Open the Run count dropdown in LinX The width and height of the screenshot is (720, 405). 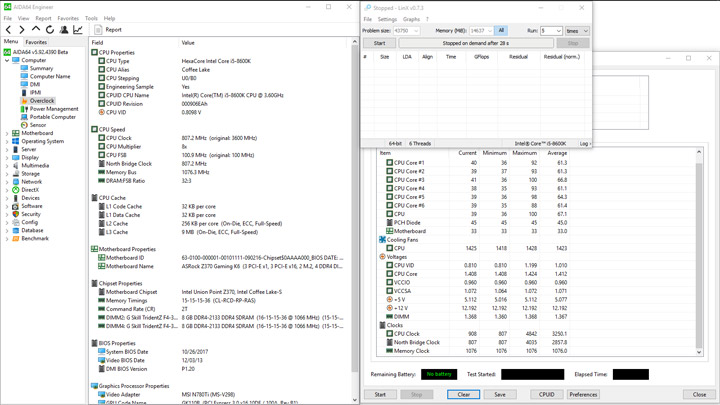557,31
